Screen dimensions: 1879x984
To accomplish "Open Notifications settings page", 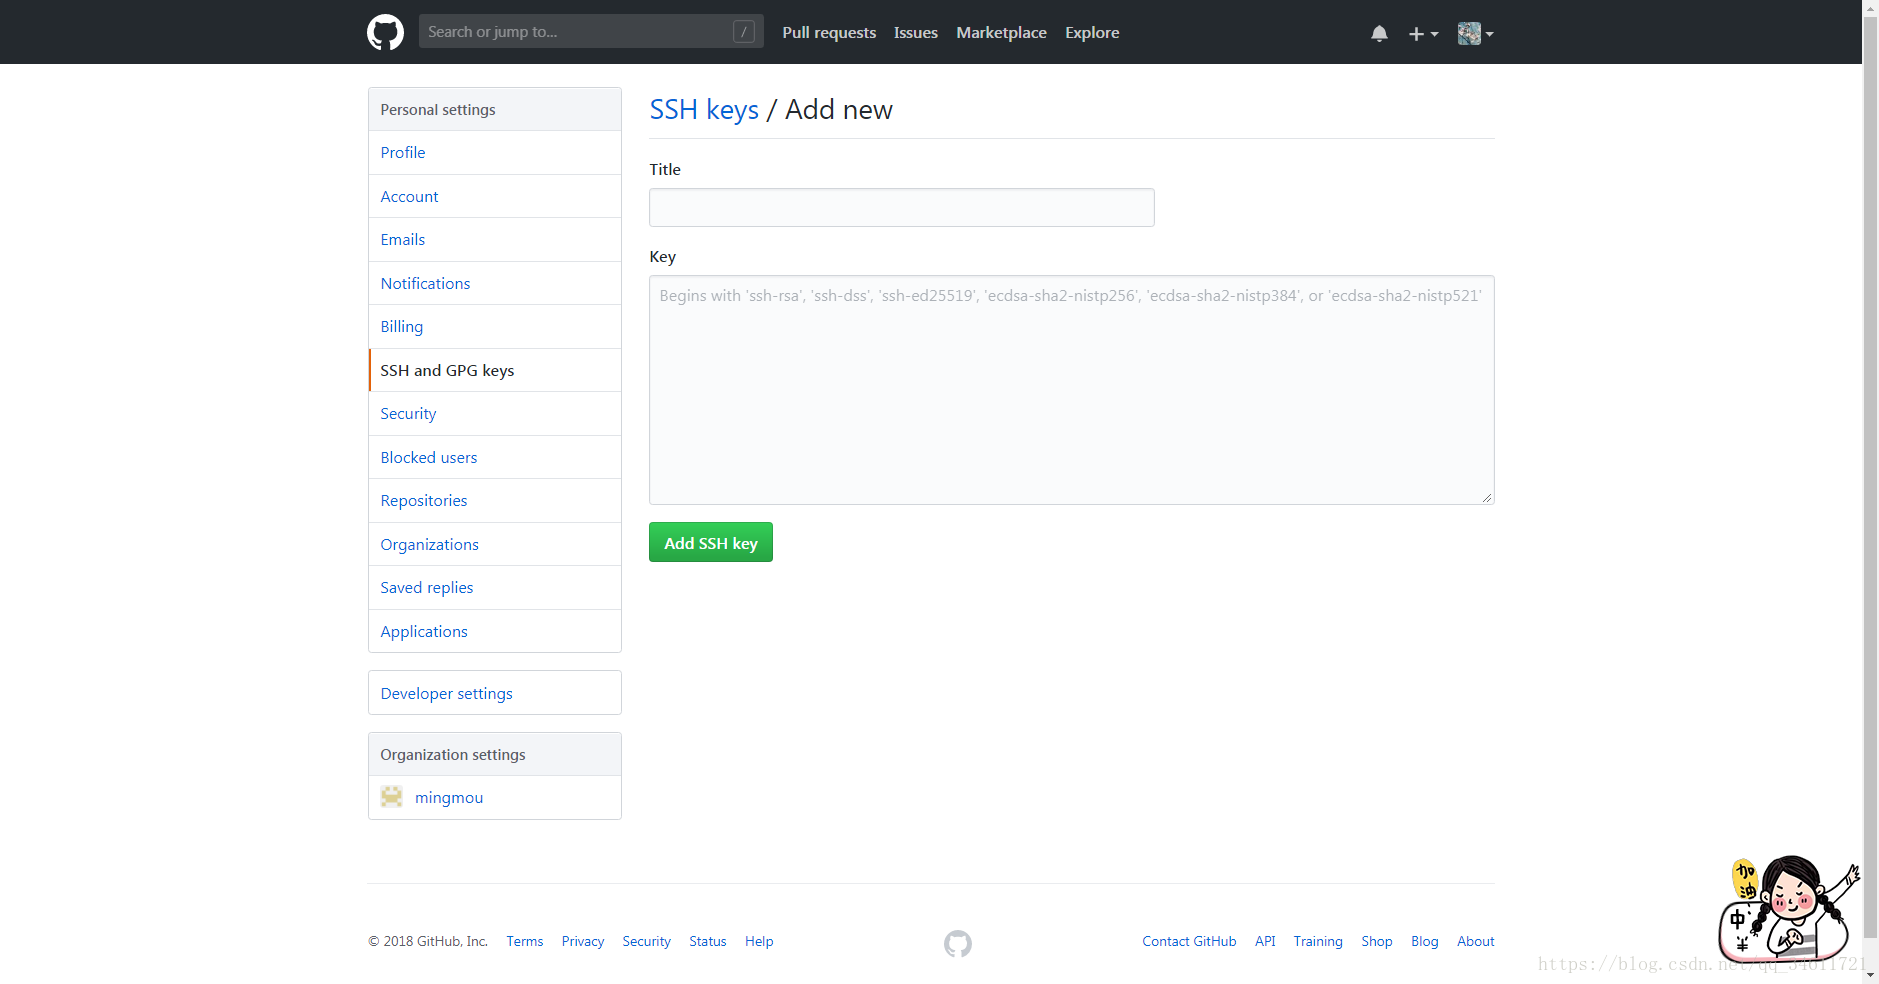I will (x=495, y=283).
